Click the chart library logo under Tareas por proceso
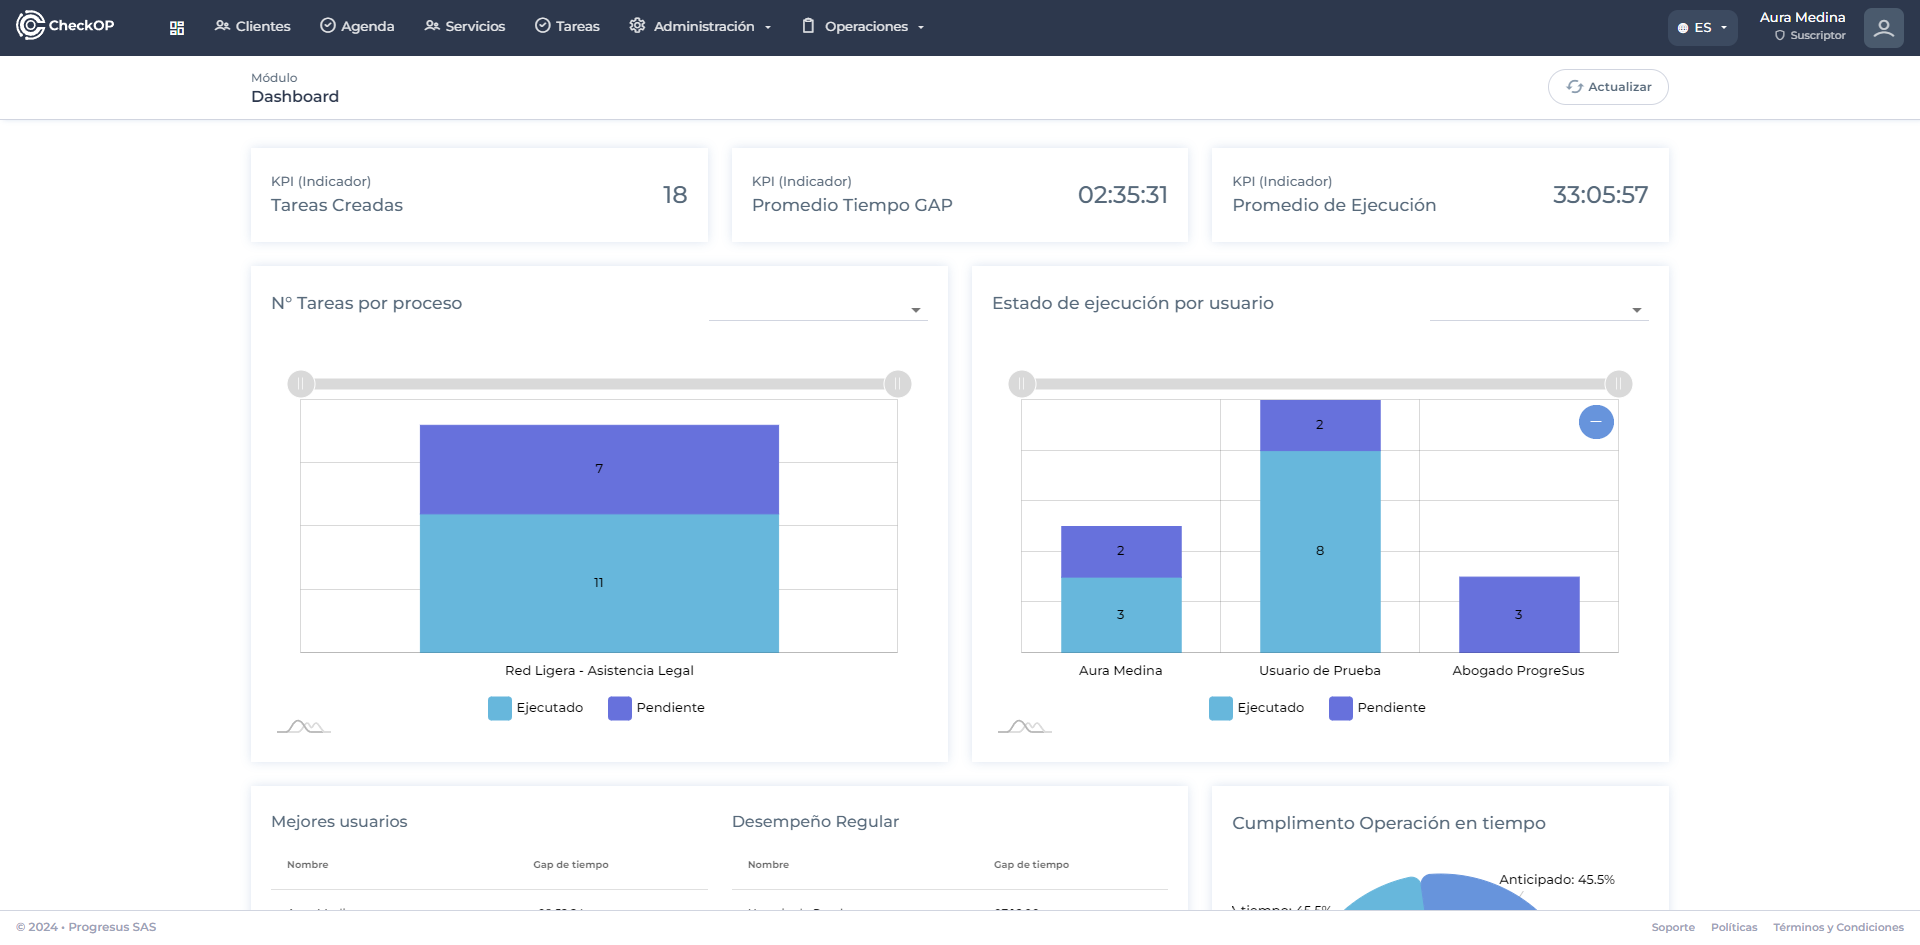Screen dimensions: 1920x945 [304, 726]
